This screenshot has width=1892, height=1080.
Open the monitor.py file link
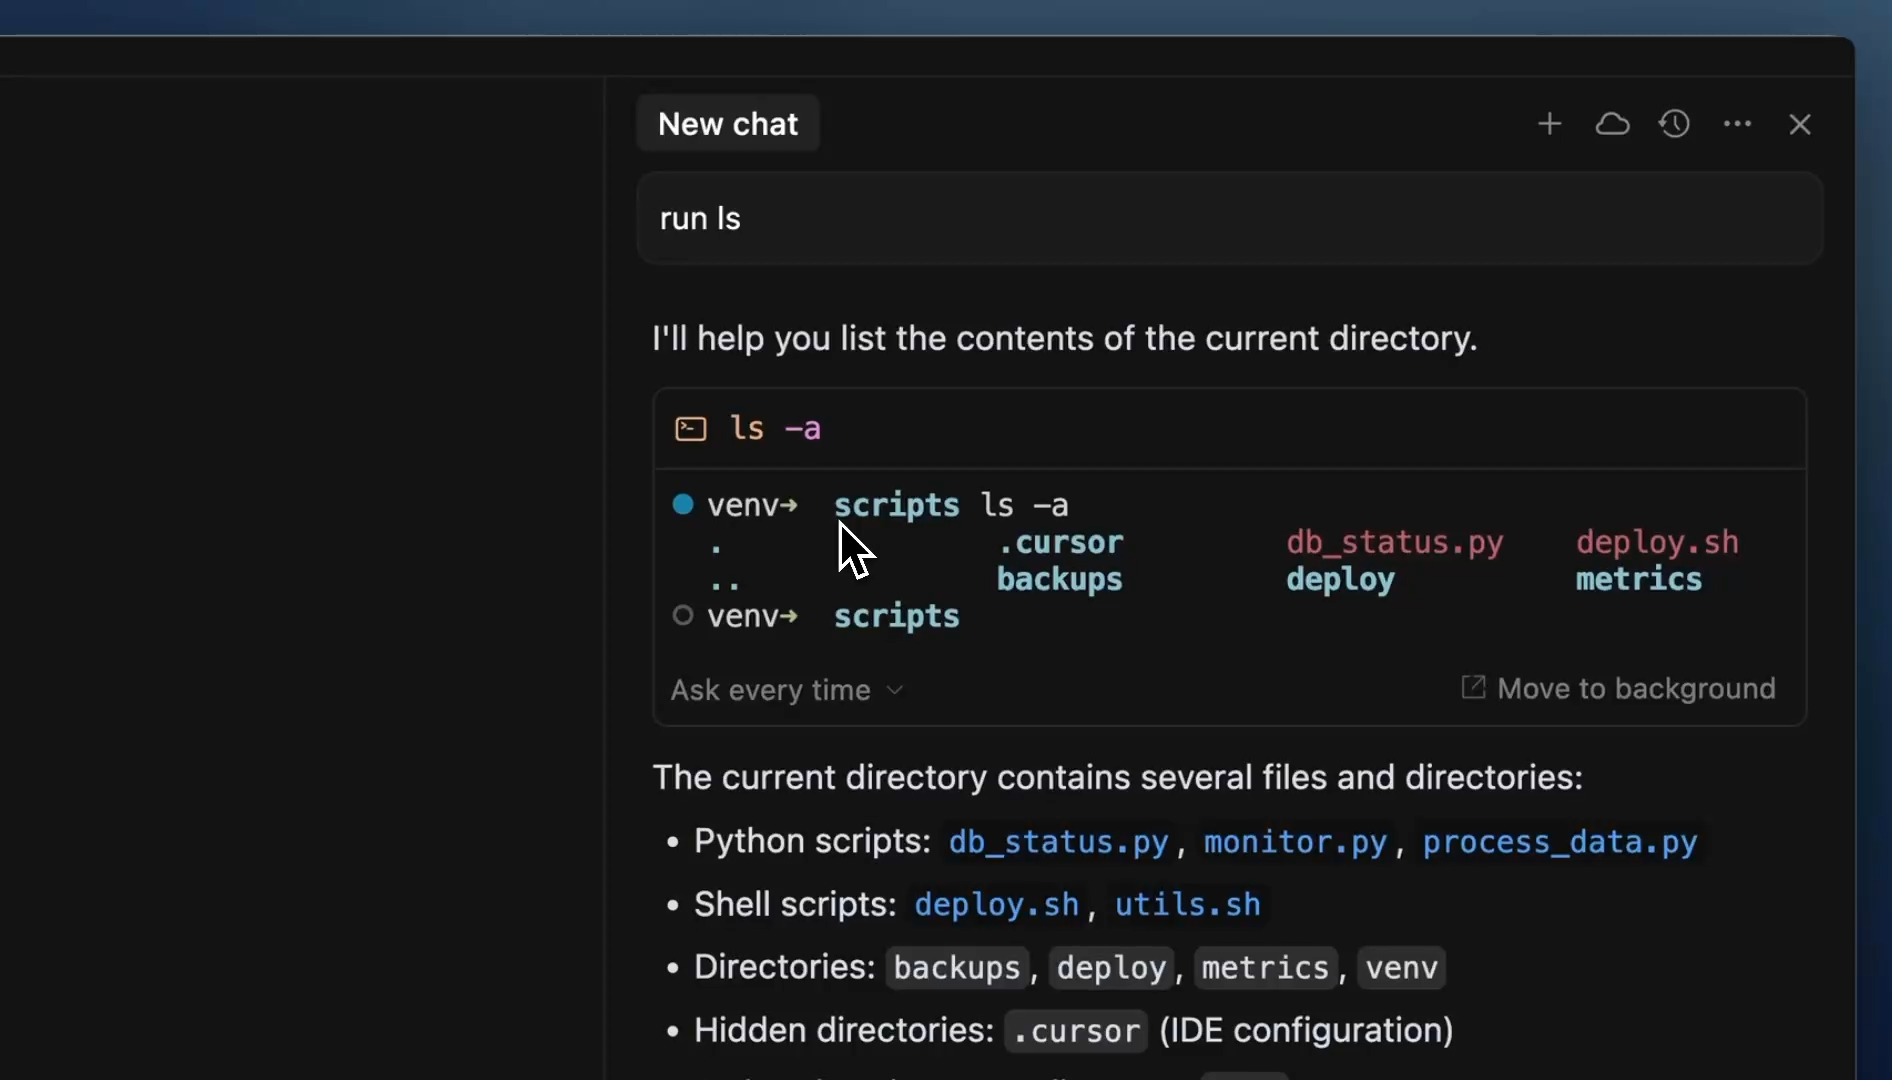(x=1295, y=842)
